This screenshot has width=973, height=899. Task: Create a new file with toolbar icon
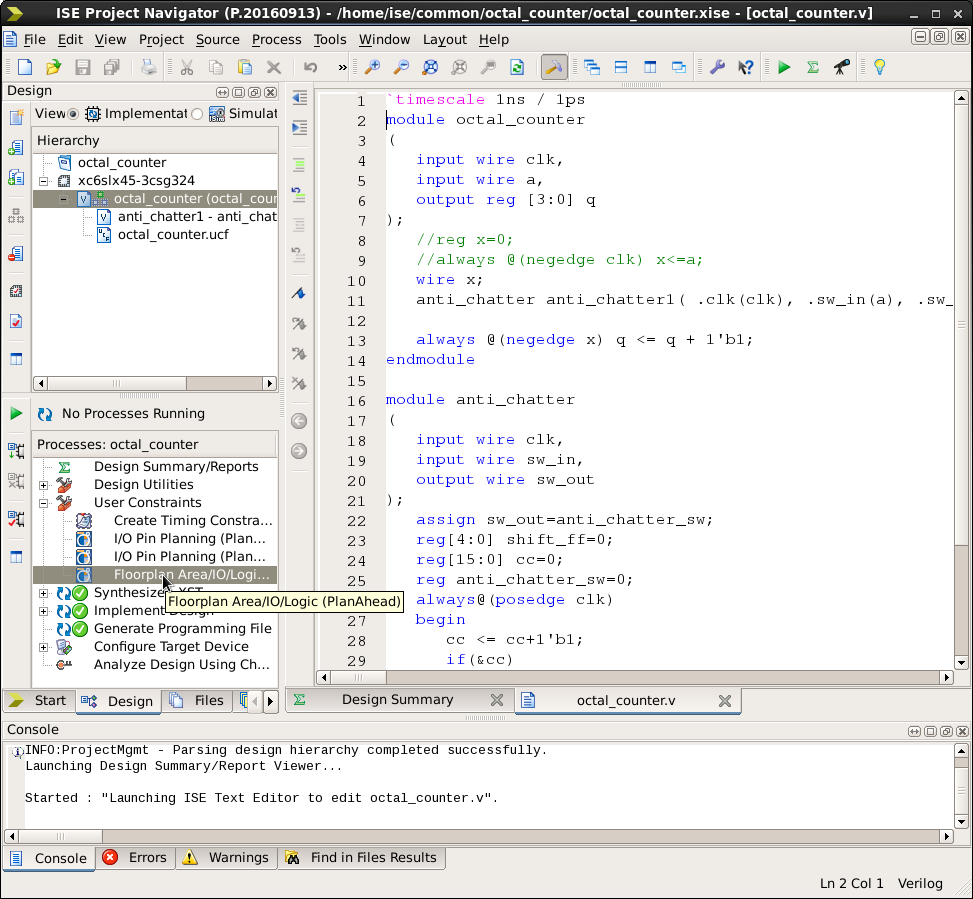[25, 67]
